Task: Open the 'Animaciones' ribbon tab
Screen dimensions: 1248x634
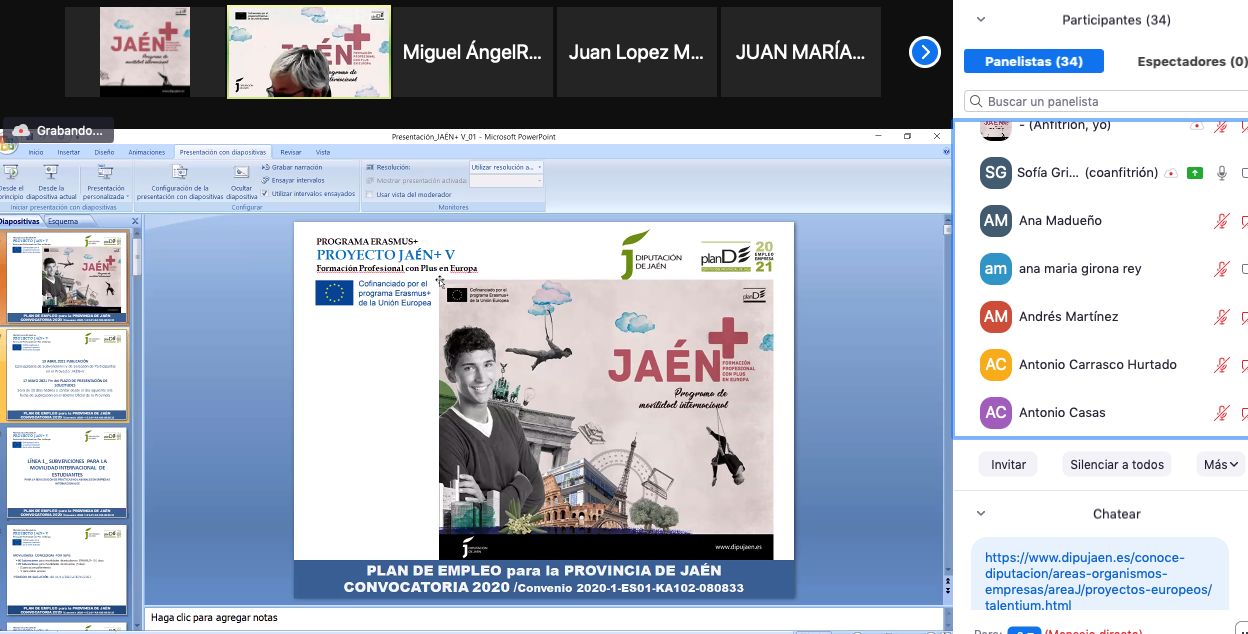Action: click(x=147, y=152)
